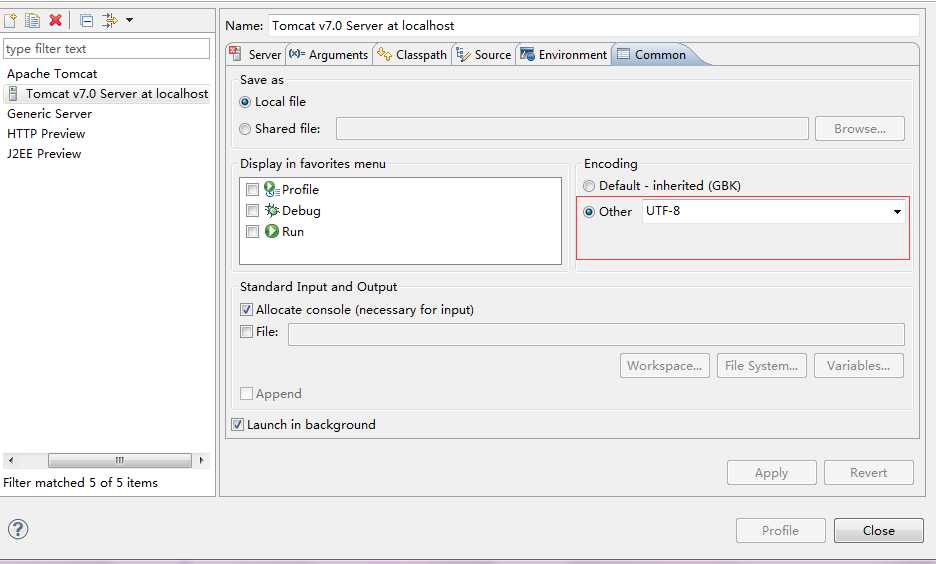Toggle the Append checkbox
Screen dimensions: 936x564
coord(247,393)
